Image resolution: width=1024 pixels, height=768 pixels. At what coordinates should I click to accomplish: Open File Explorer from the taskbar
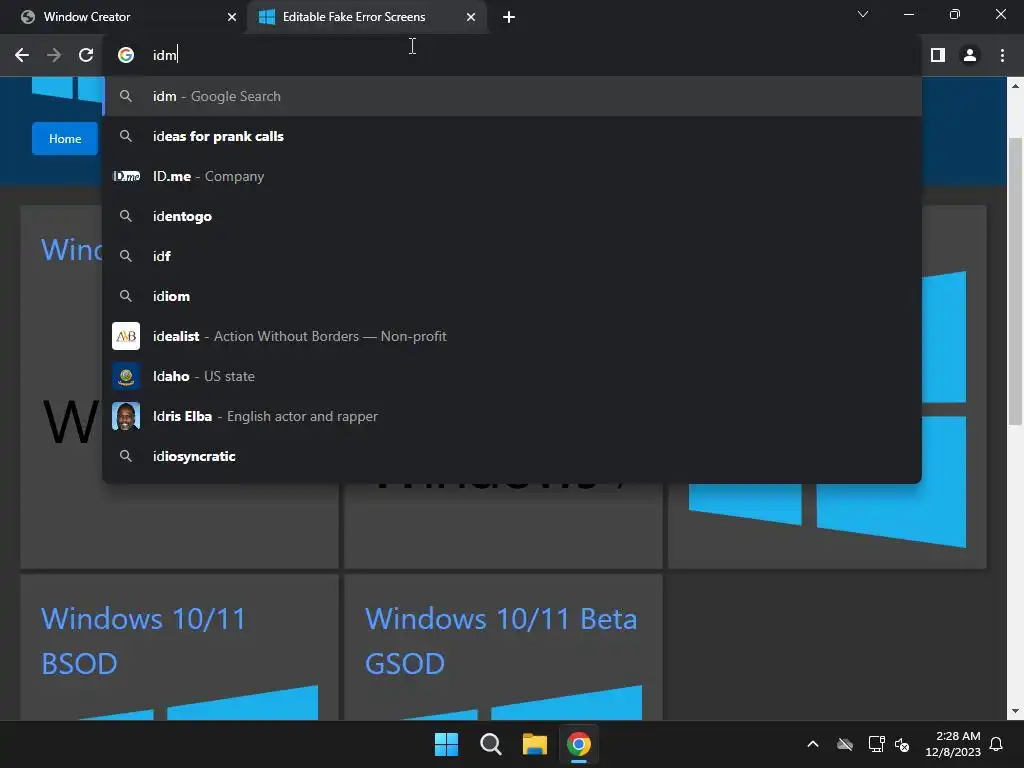[535, 744]
